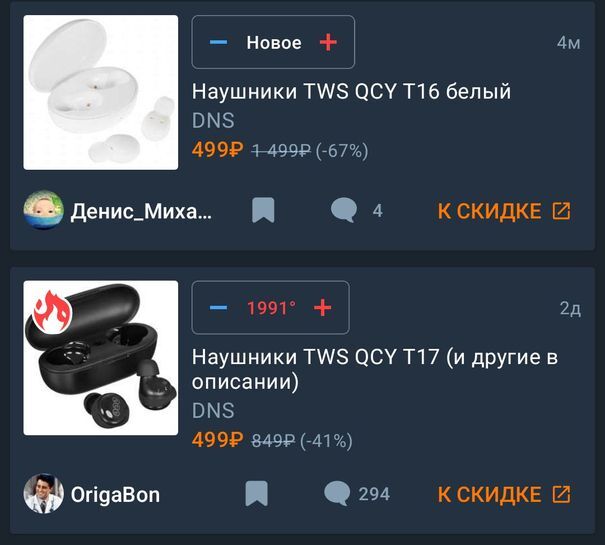
Task: Go to the QCY T16 discount via К СКИДКЕ
Action: 504,211
